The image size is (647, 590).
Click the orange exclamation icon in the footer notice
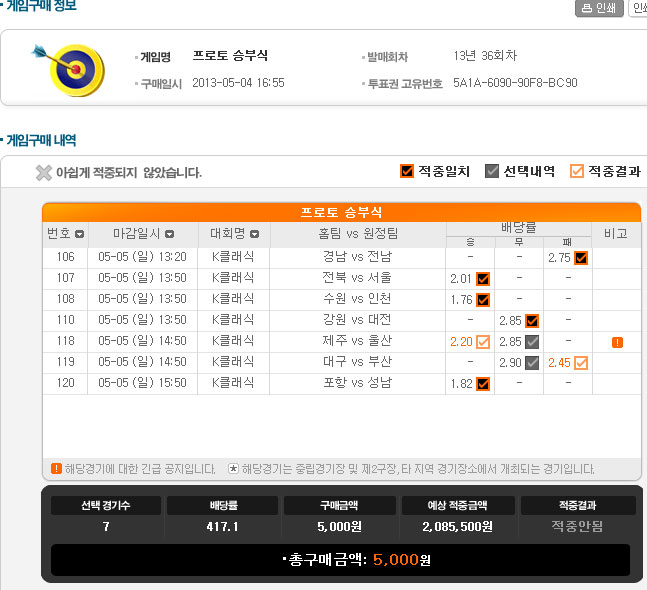tap(56, 469)
